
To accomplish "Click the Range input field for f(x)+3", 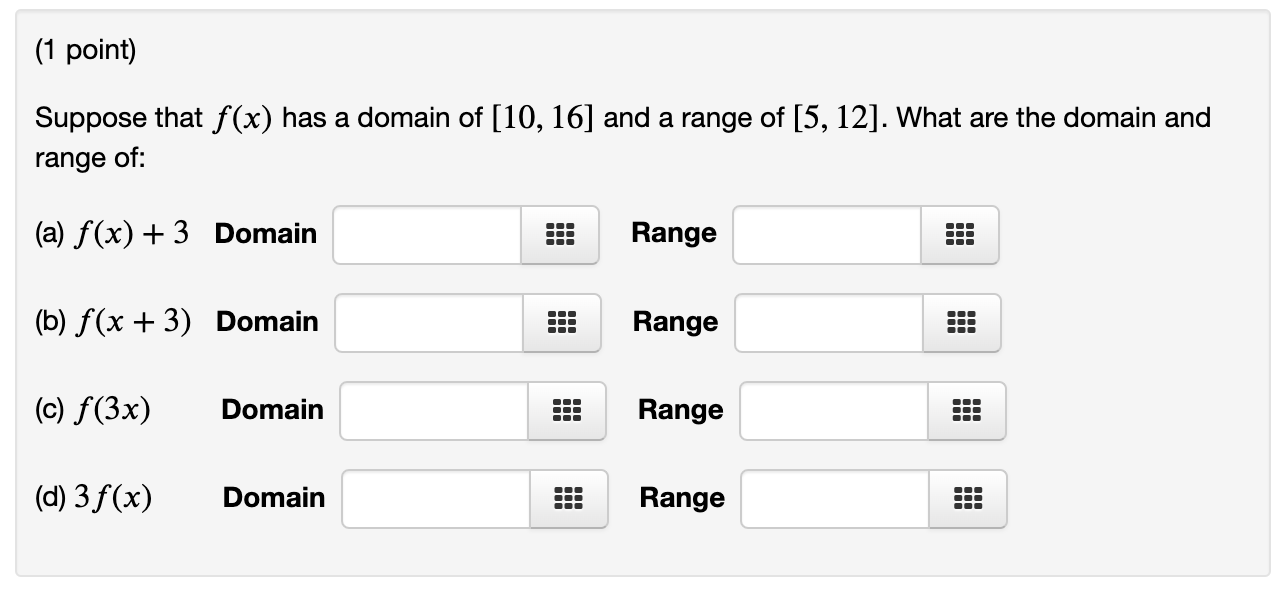I will pos(825,235).
